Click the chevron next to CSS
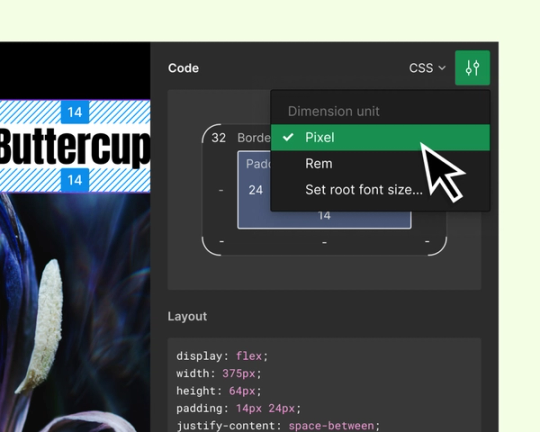540x432 pixels. coord(442,68)
